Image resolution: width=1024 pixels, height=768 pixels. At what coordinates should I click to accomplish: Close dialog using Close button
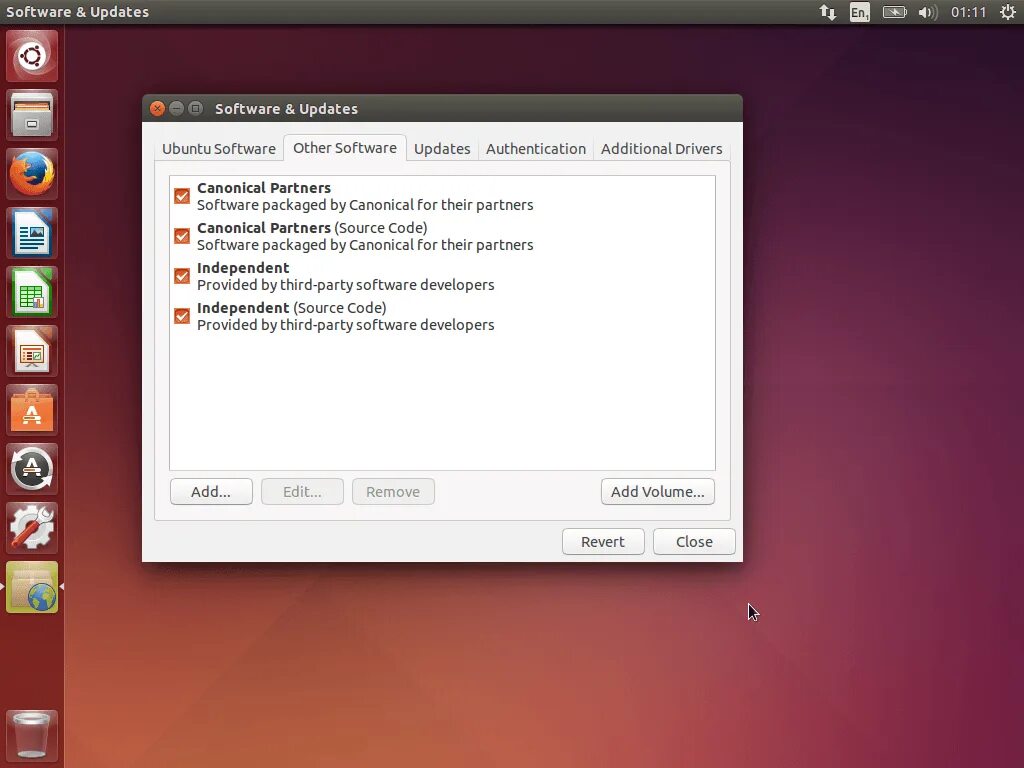point(694,541)
